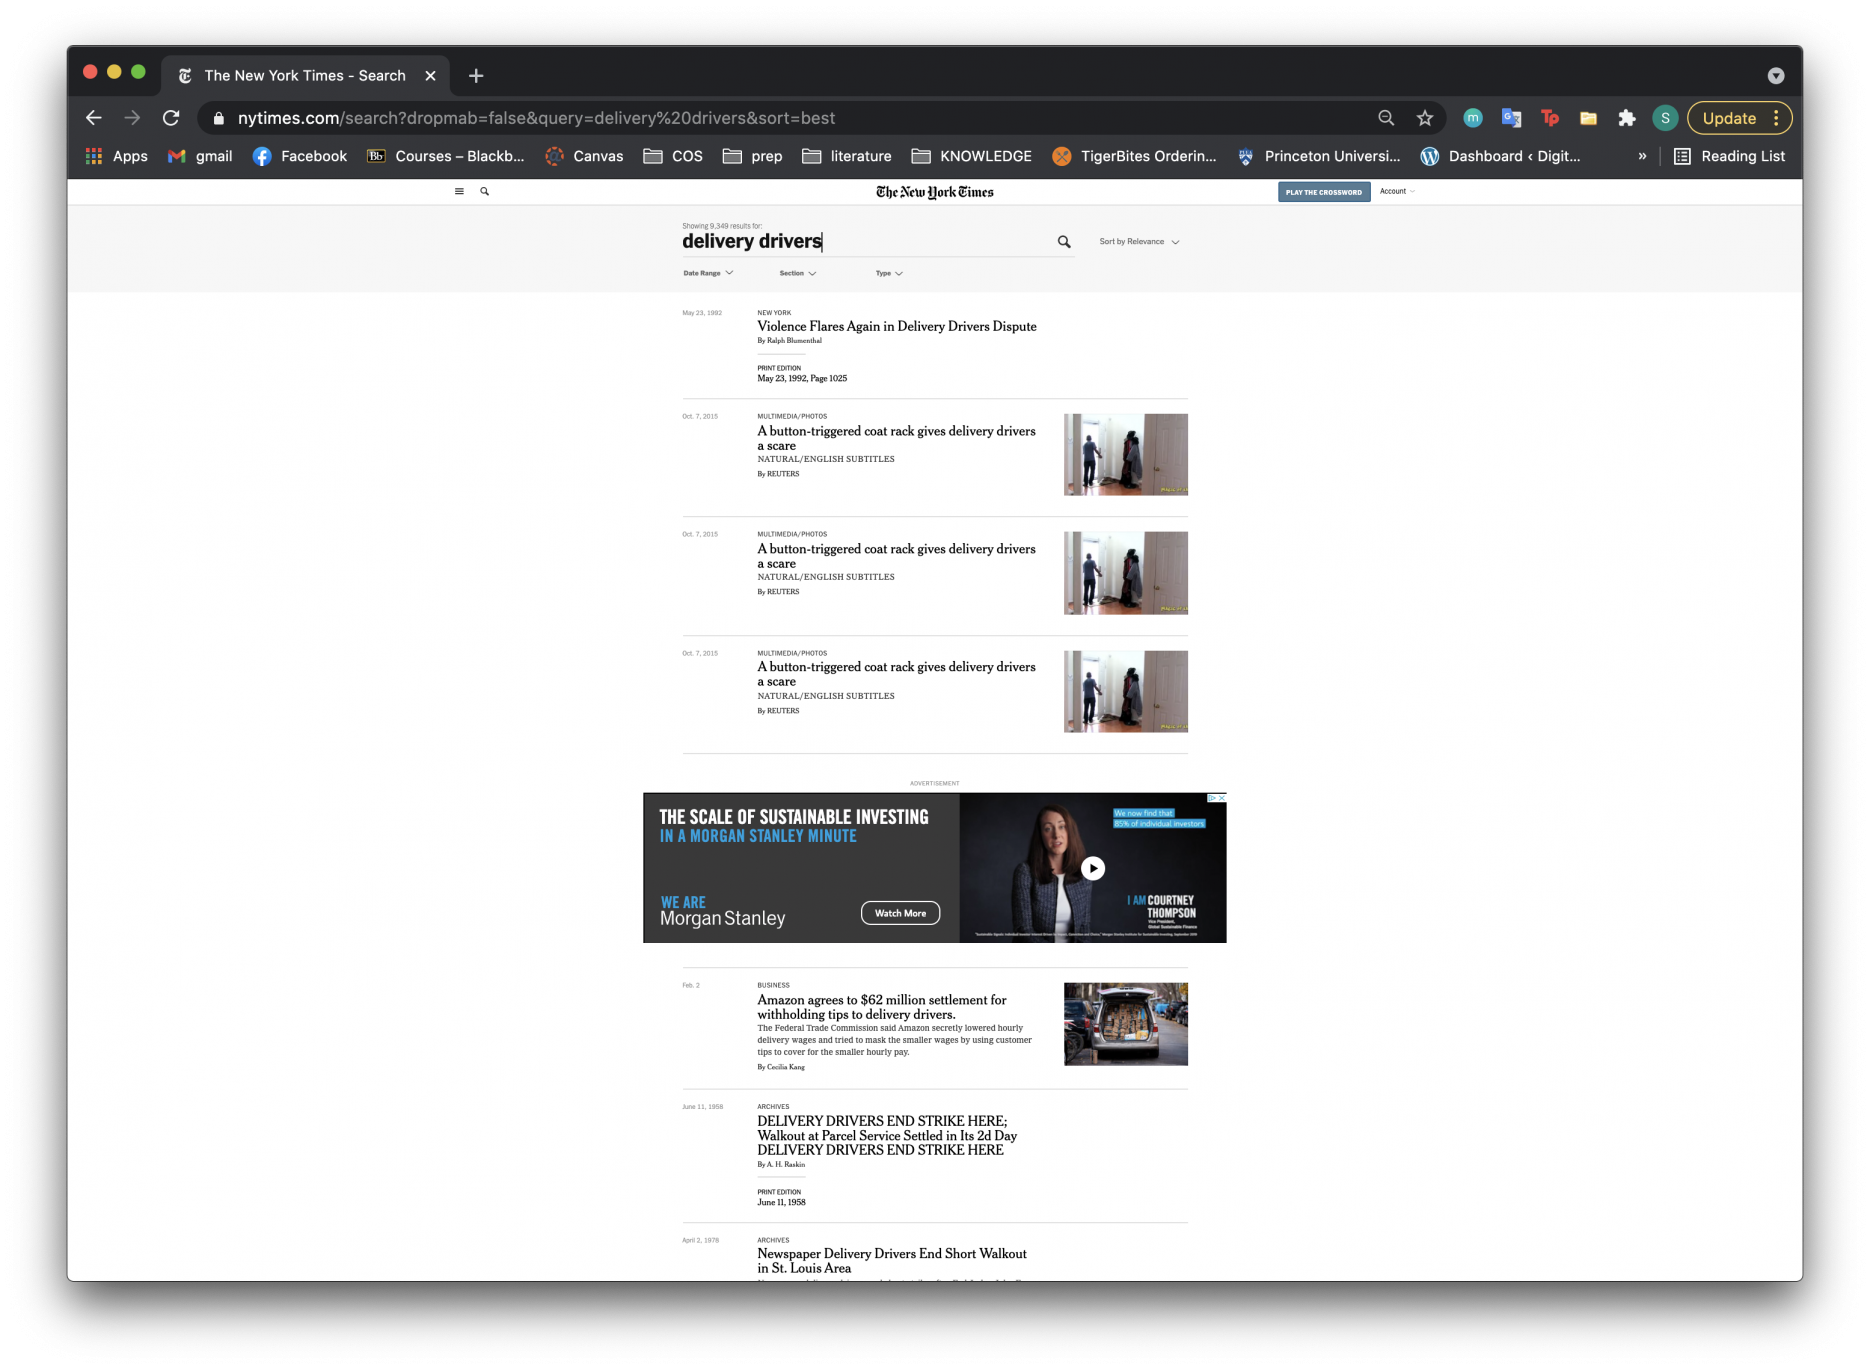Click the Morgan Stanley sustainable investing headline

coord(794,826)
